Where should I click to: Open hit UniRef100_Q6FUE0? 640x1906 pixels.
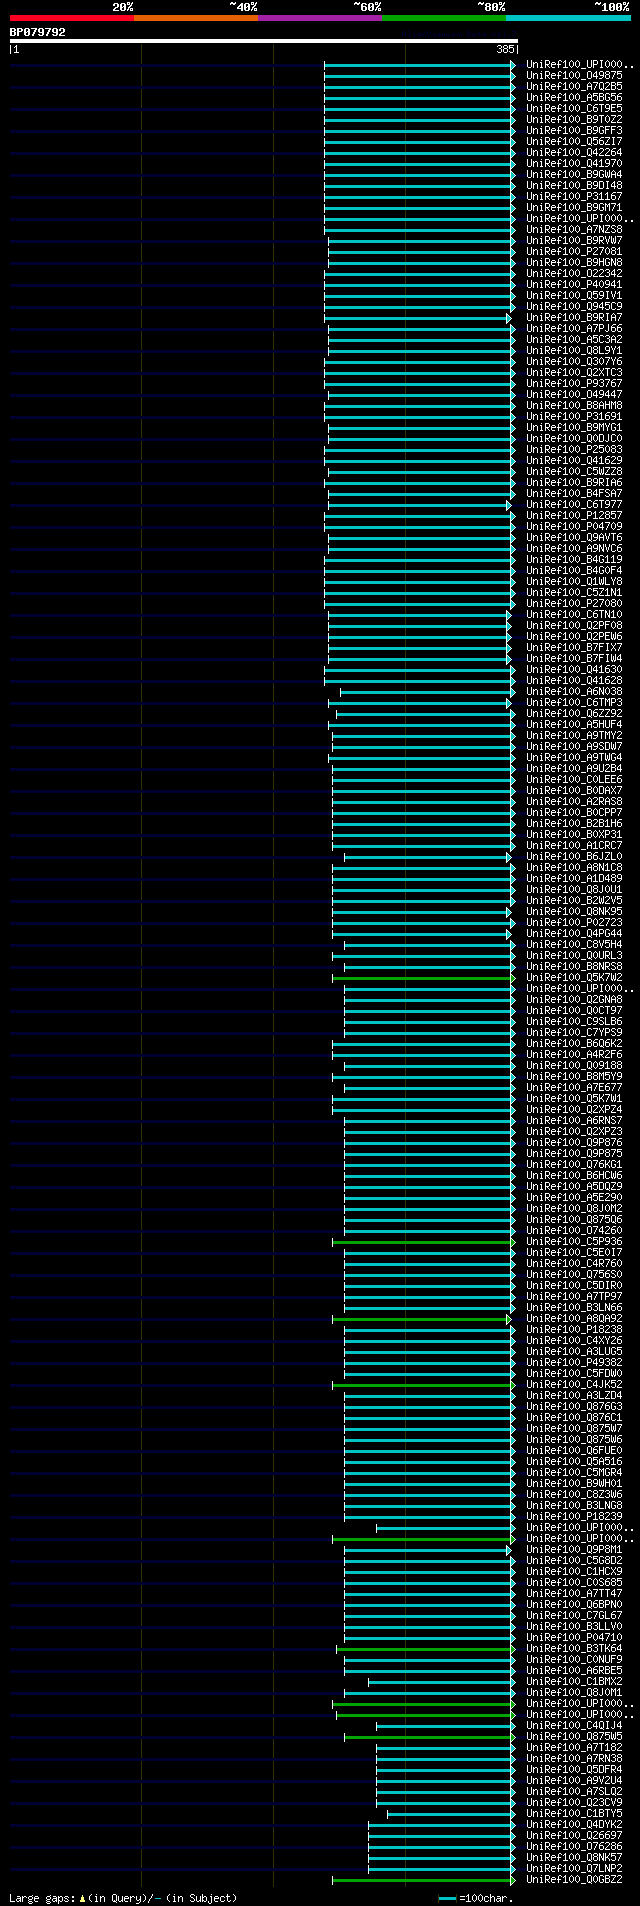(574, 1450)
